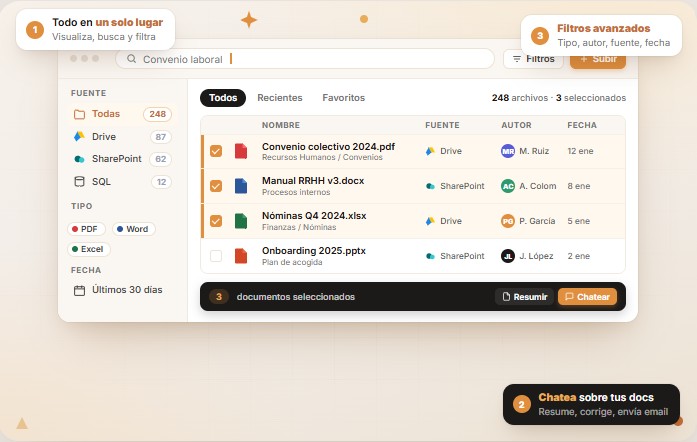The height and width of the screenshot is (442, 697).
Task: Check the Onboarding 2025.pptx checkbox
Action: pos(216,256)
